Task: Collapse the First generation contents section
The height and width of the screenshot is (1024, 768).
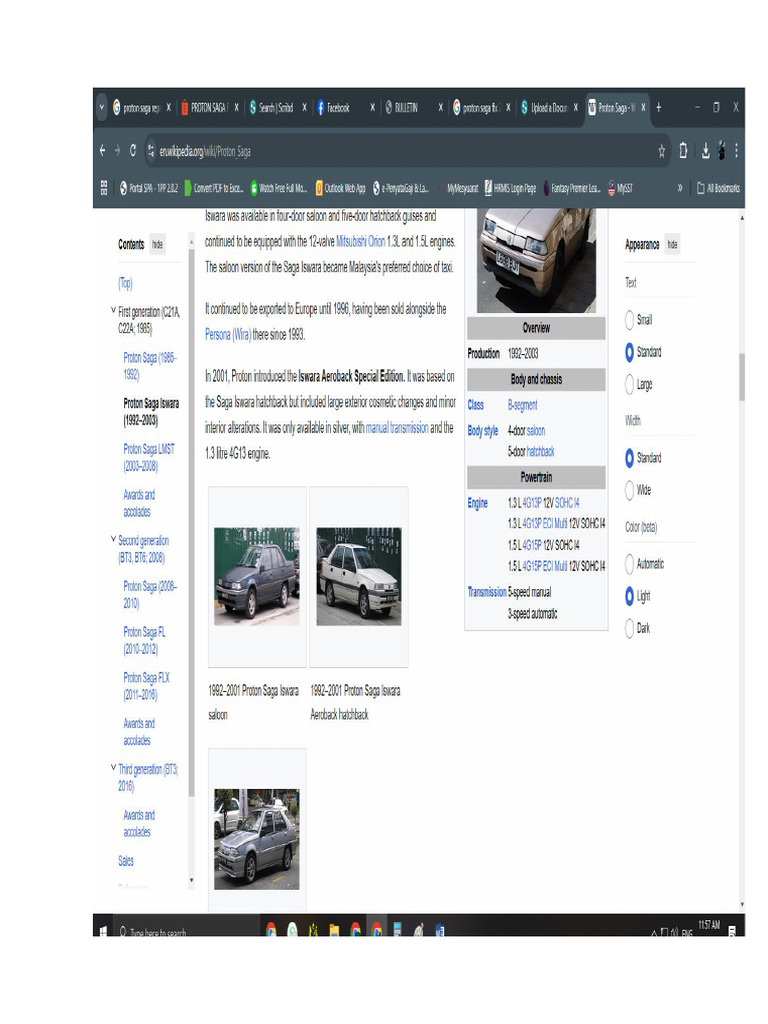Action: [113, 311]
